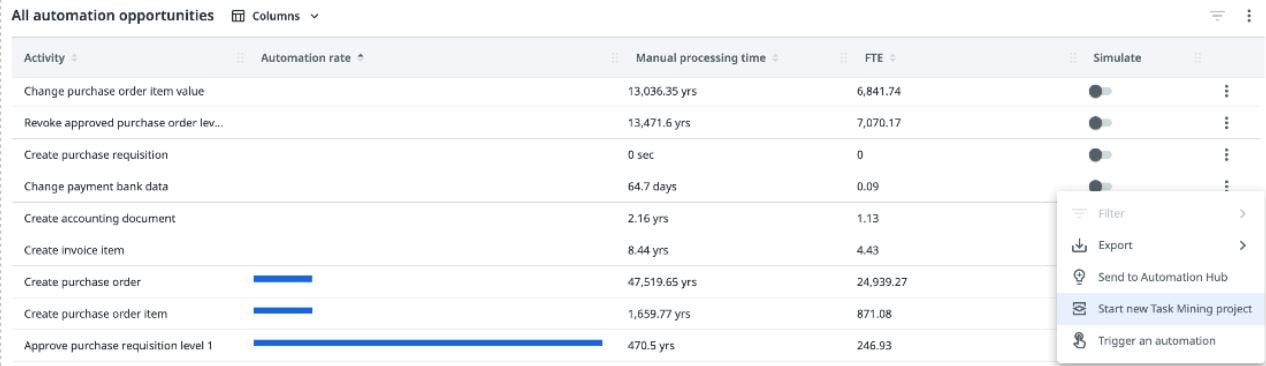This screenshot has width=1266, height=366.
Task: Click the 7,070.17 FTE value
Action: pos(879,123)
